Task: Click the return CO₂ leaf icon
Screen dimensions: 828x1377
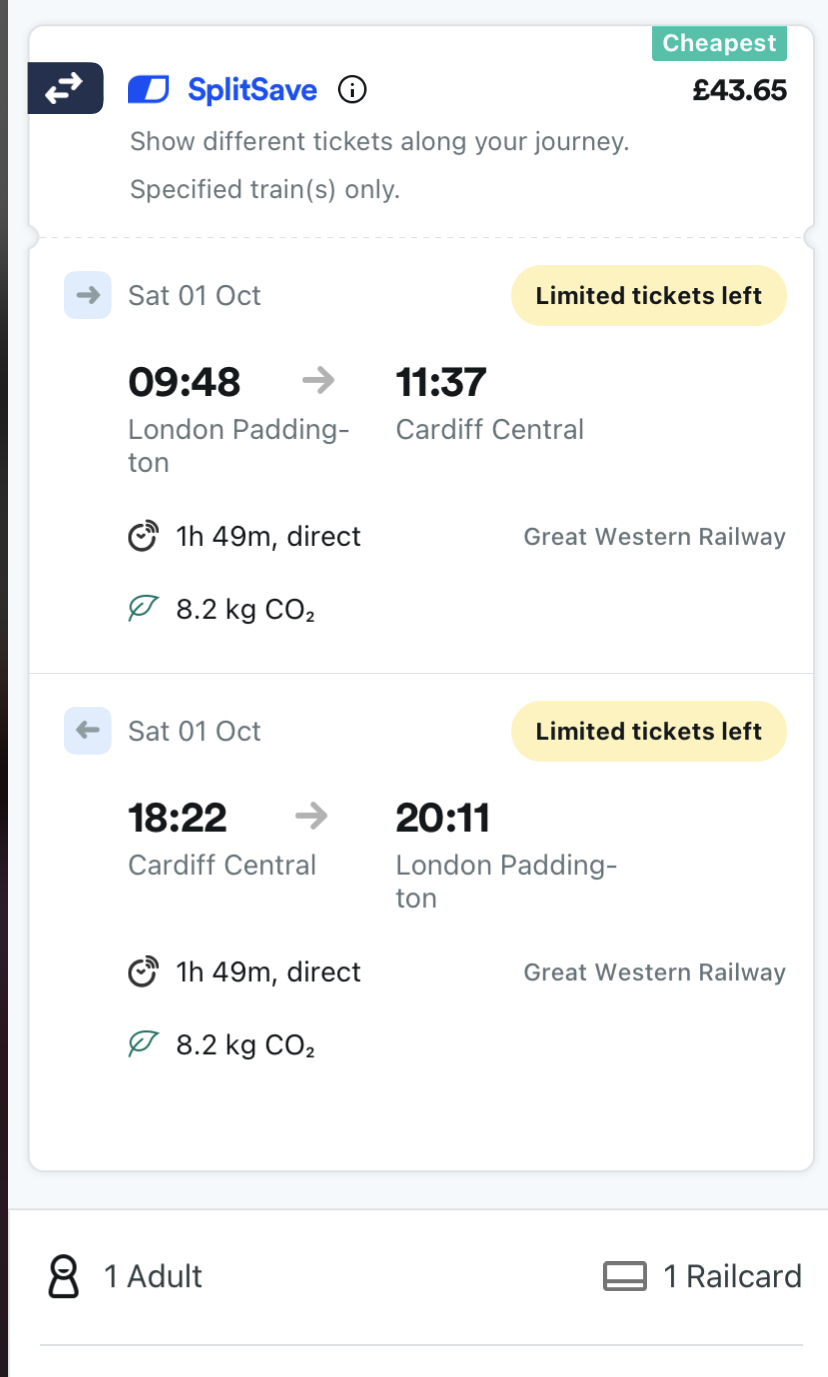Action: click(145, 1045)
